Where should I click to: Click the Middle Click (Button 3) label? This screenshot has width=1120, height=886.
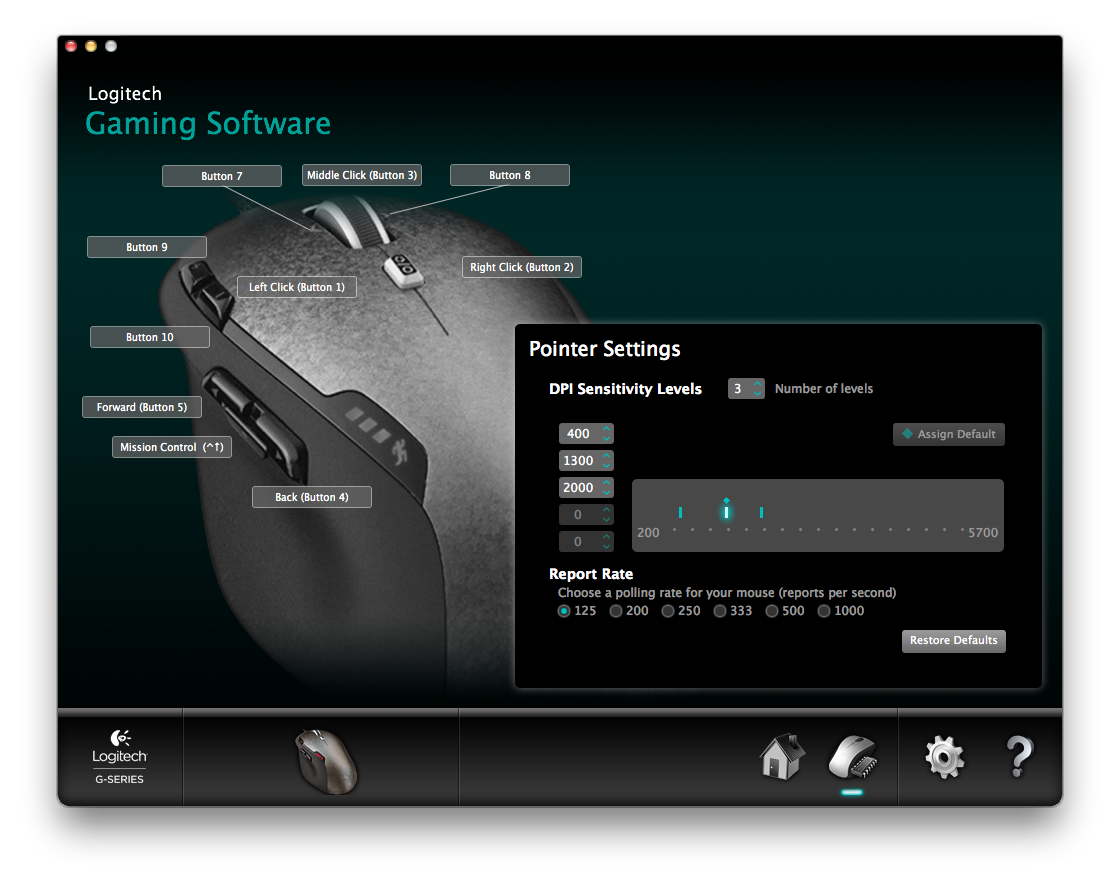361,175
